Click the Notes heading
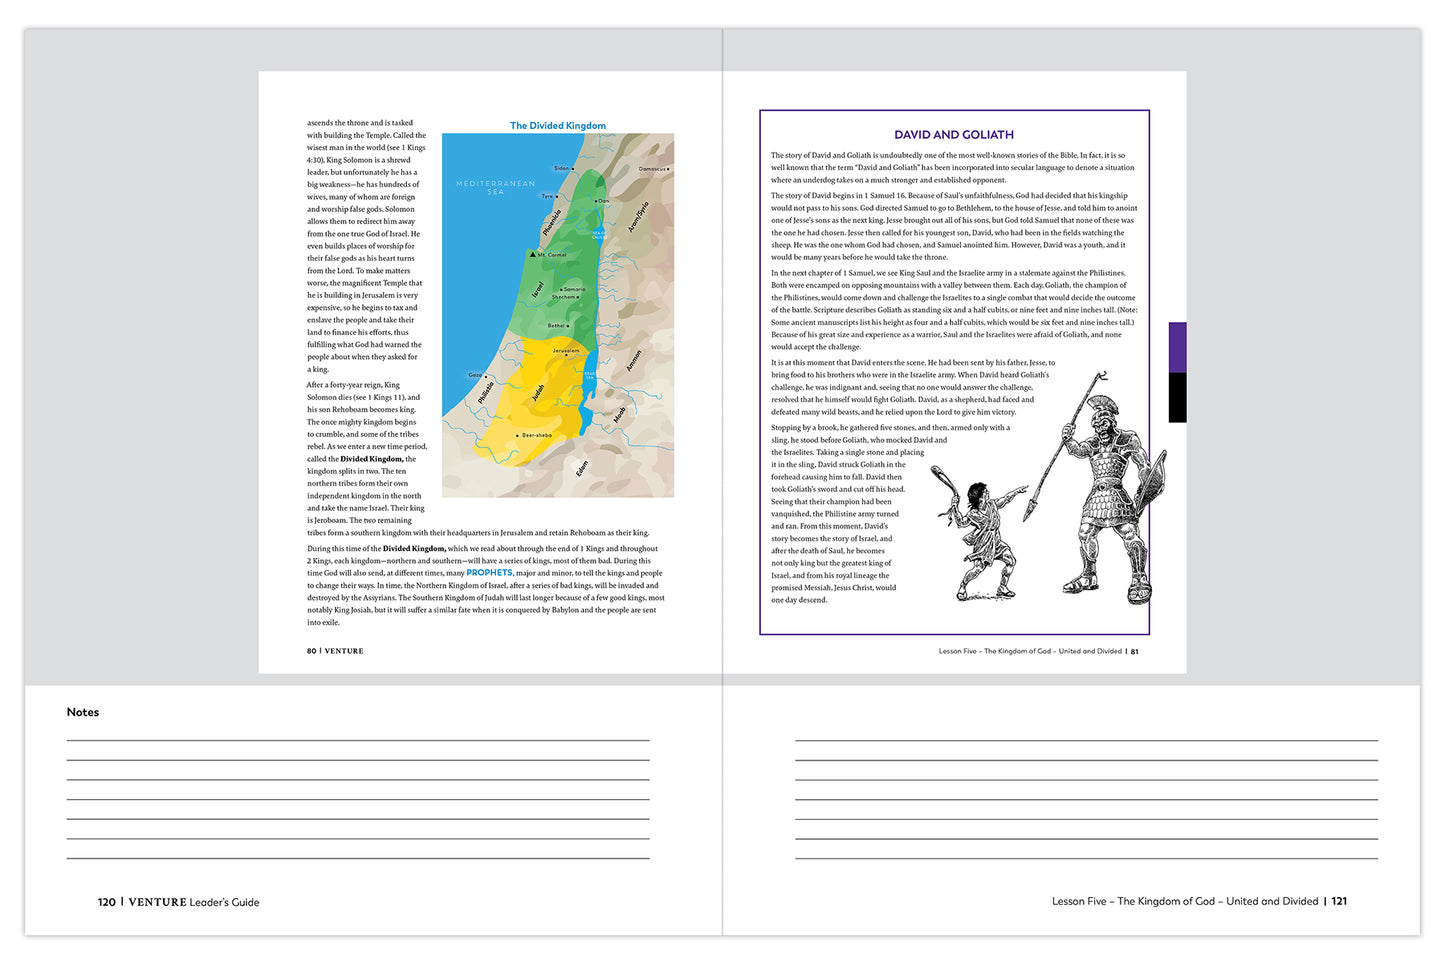 [x=83, y=712]
